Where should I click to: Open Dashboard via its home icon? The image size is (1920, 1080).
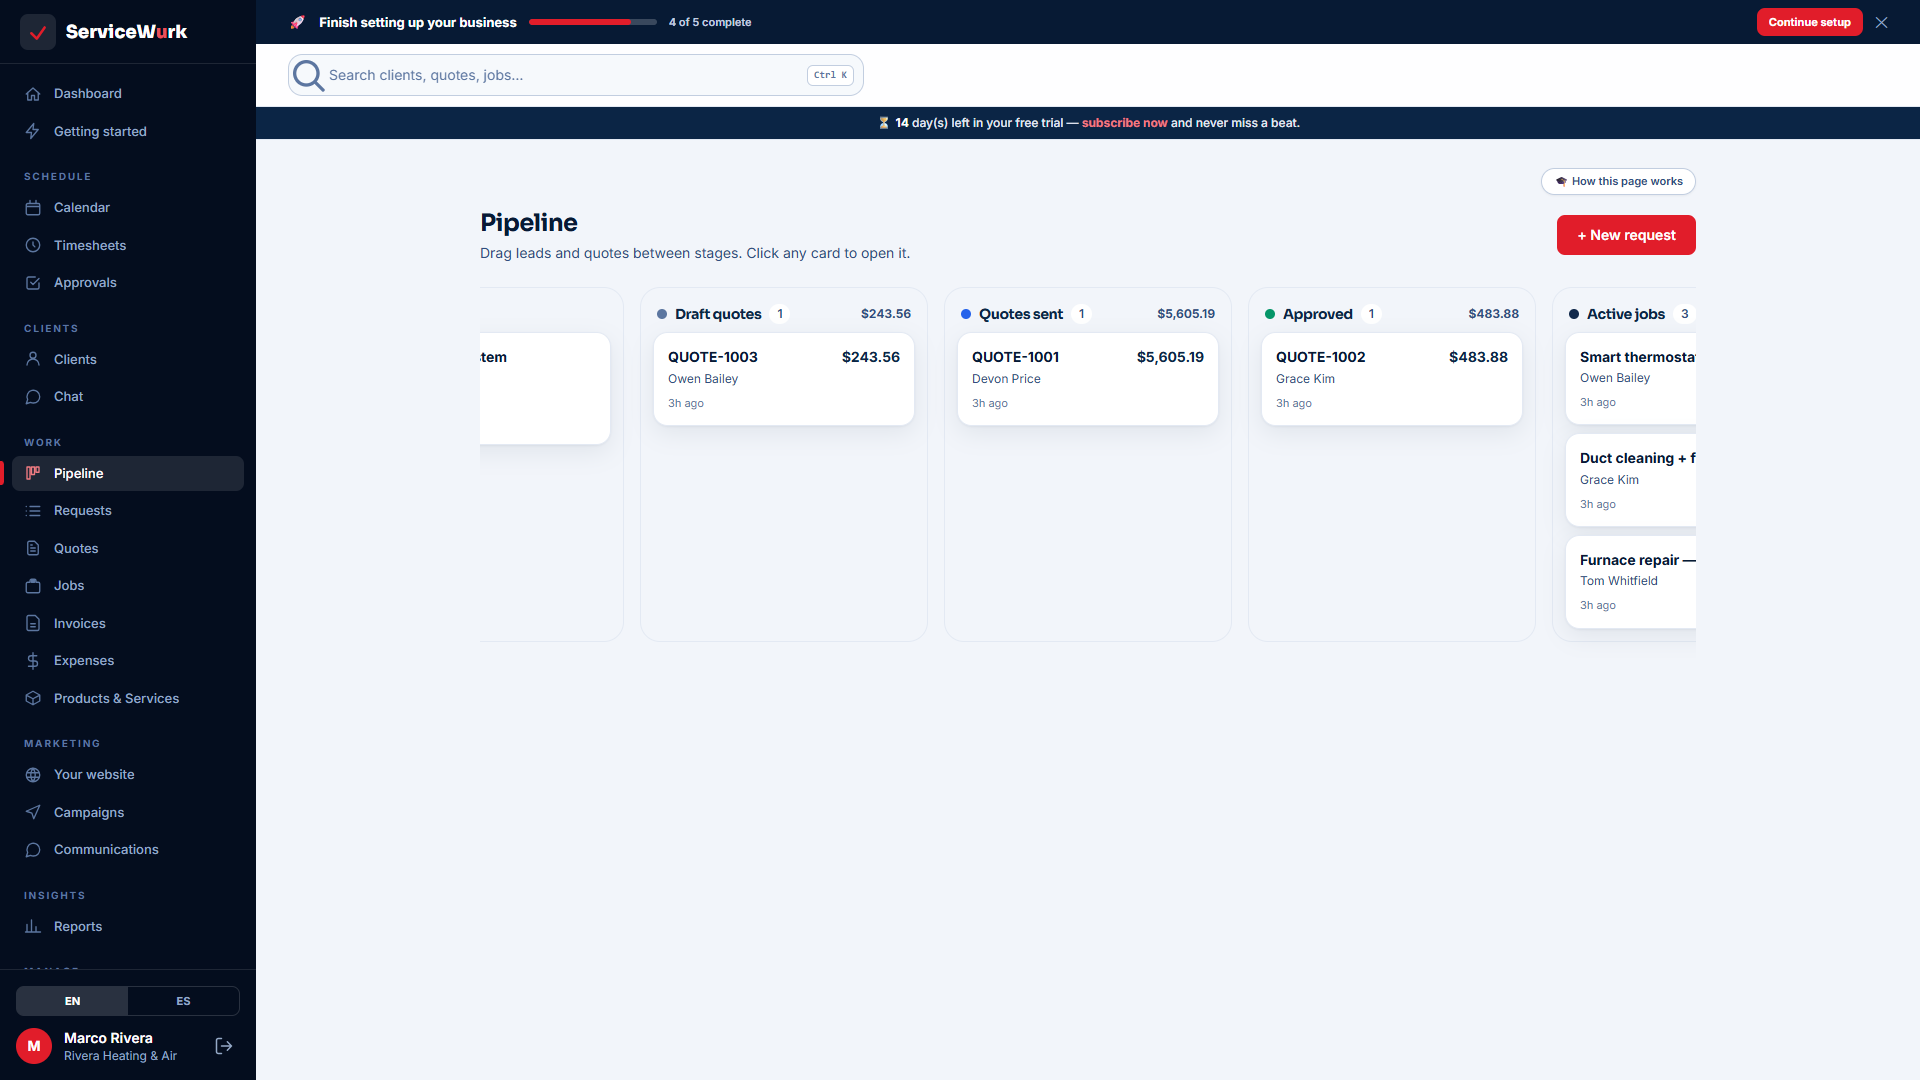(33, 94)
